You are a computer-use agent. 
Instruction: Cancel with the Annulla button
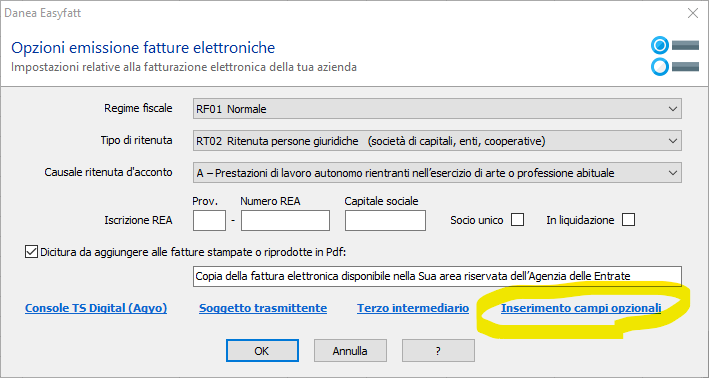point(350,351)
